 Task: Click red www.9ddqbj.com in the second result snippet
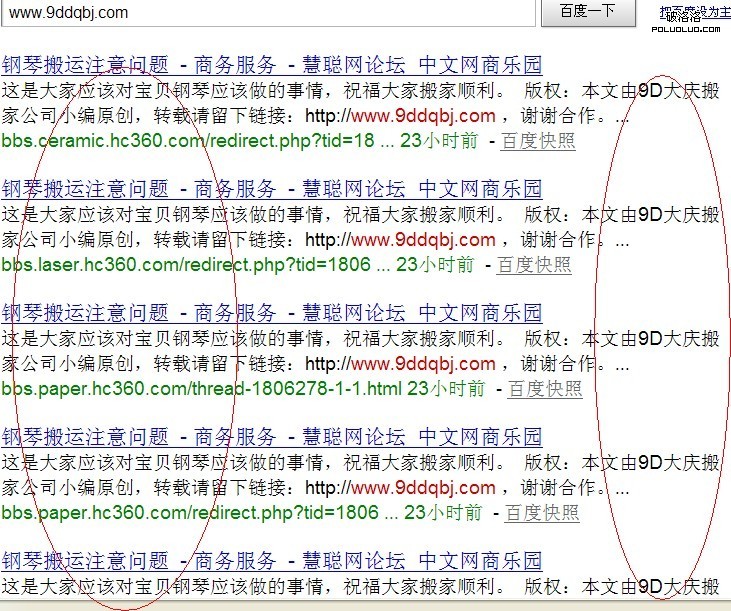point(423,240)
